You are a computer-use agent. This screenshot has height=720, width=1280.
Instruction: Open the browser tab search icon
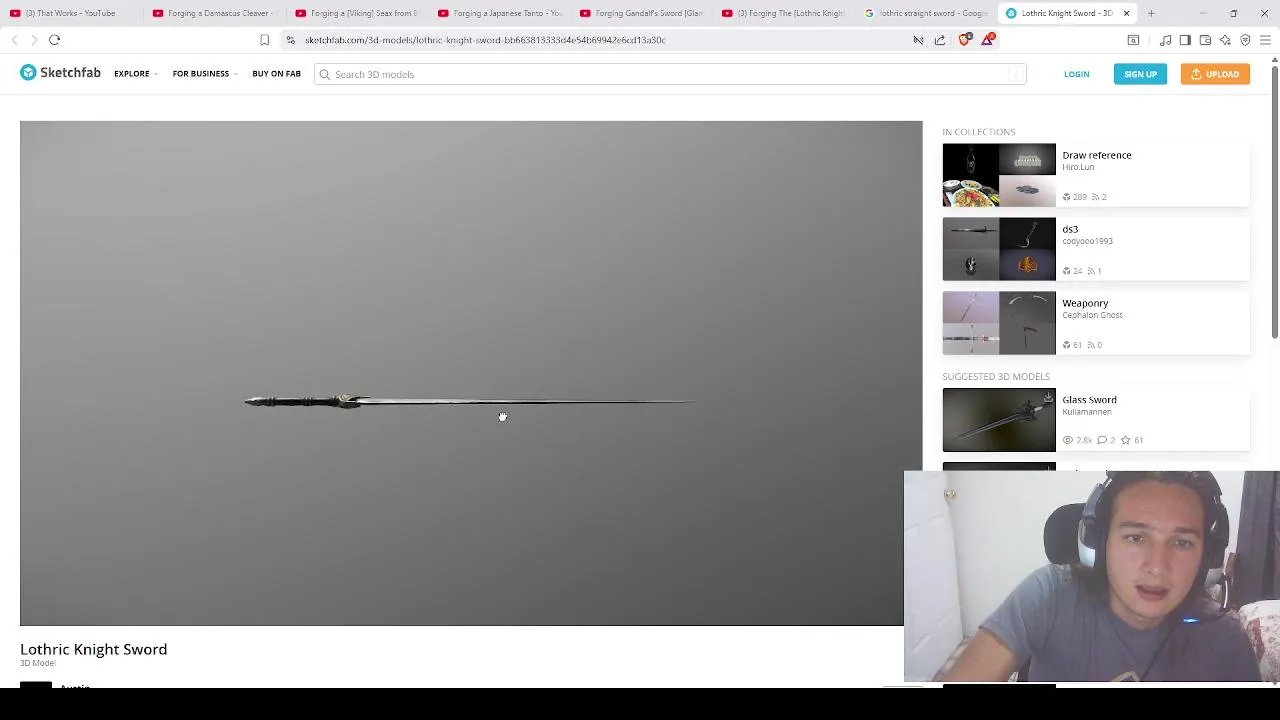[x=1133, y=40]
